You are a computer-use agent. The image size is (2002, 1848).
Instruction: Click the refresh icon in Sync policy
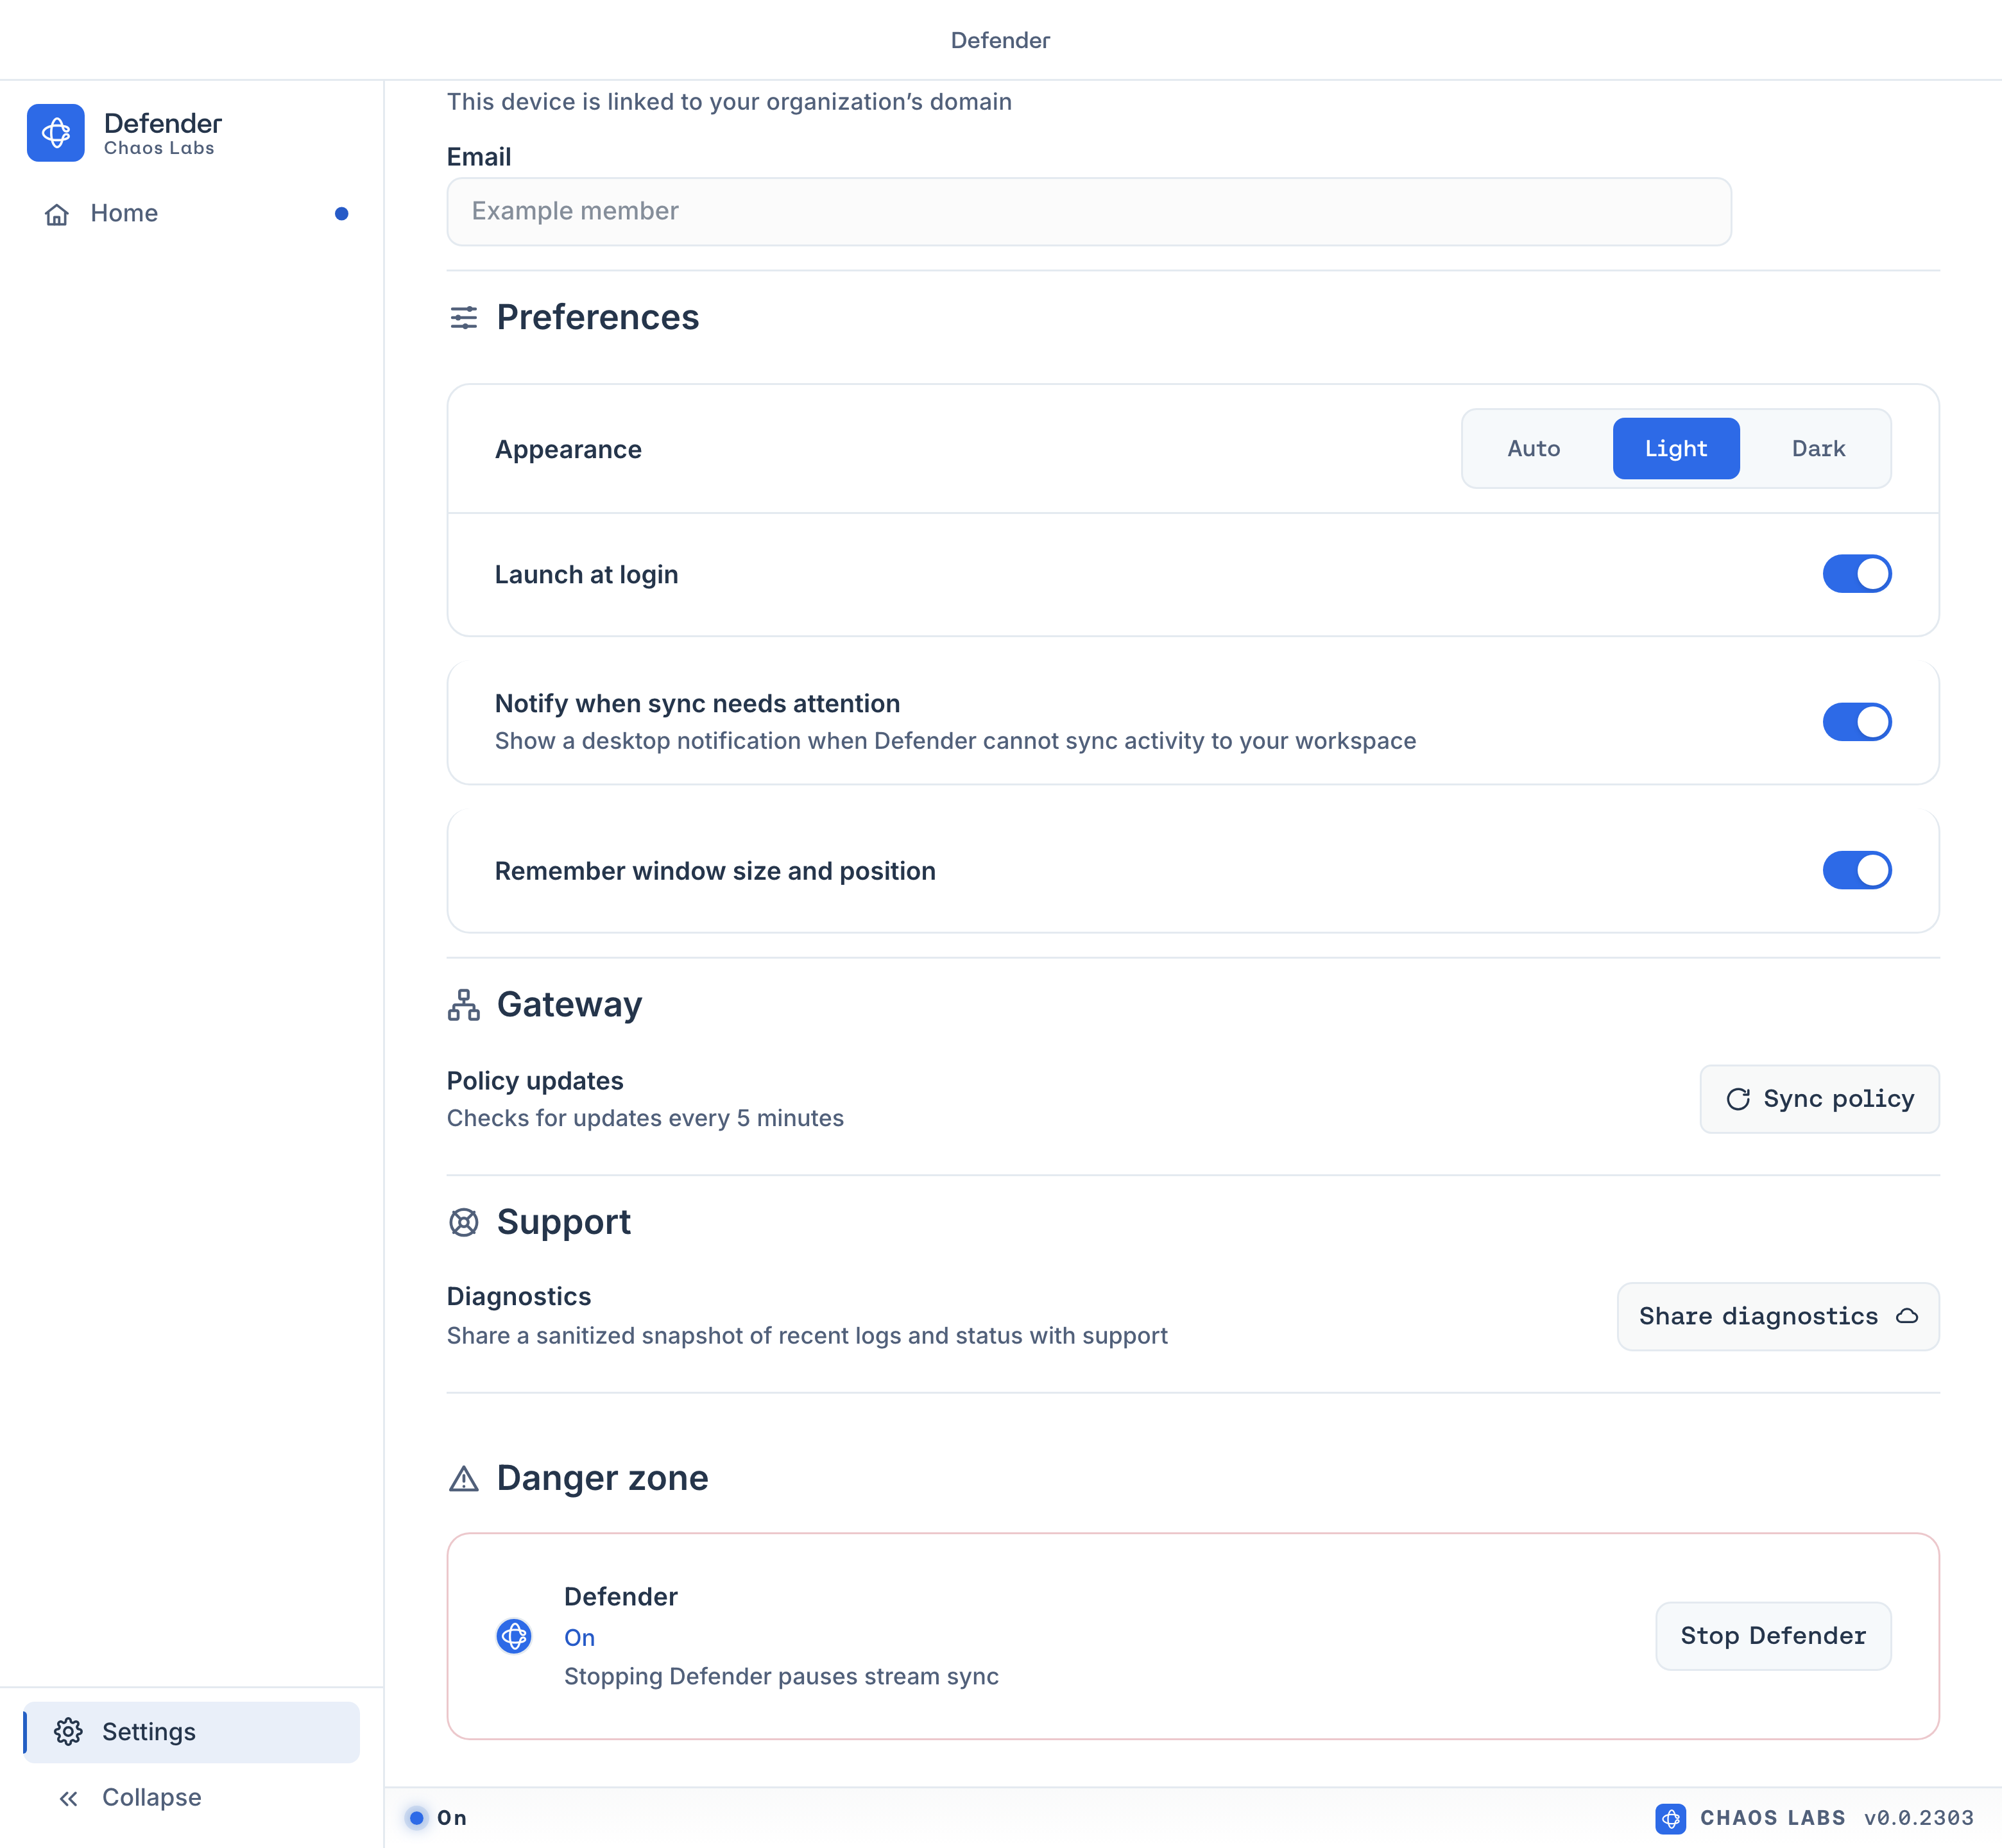pos(1738,1099)
